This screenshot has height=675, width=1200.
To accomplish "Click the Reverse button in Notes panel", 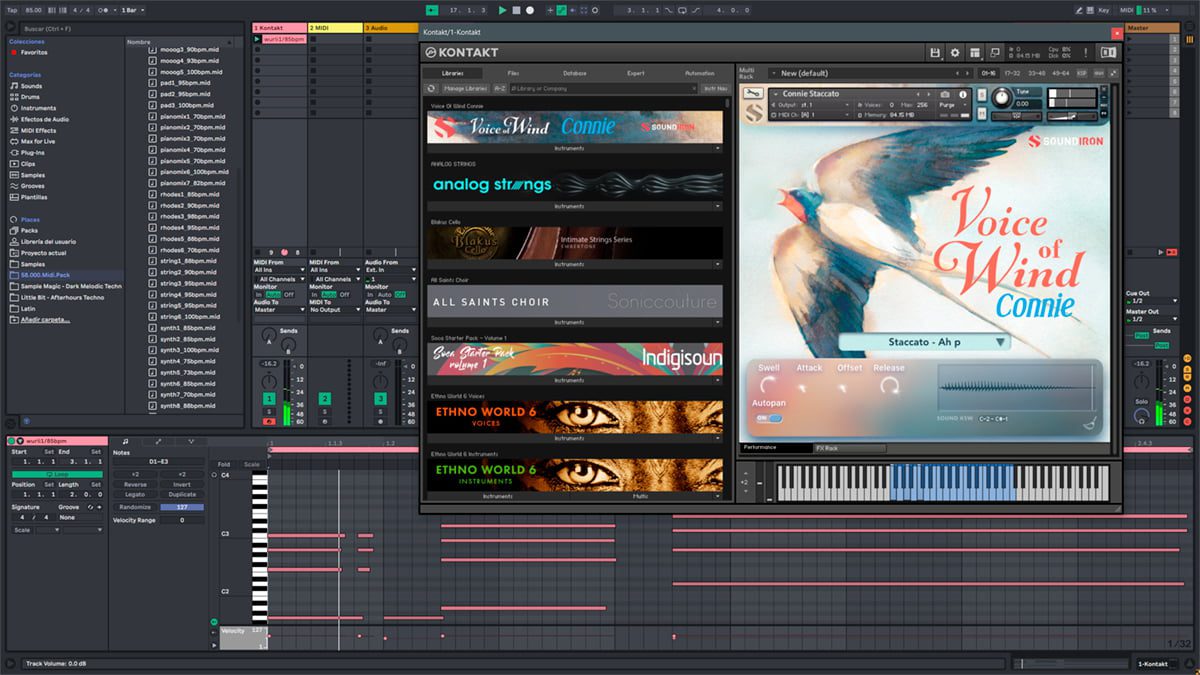I will (135, 484).
